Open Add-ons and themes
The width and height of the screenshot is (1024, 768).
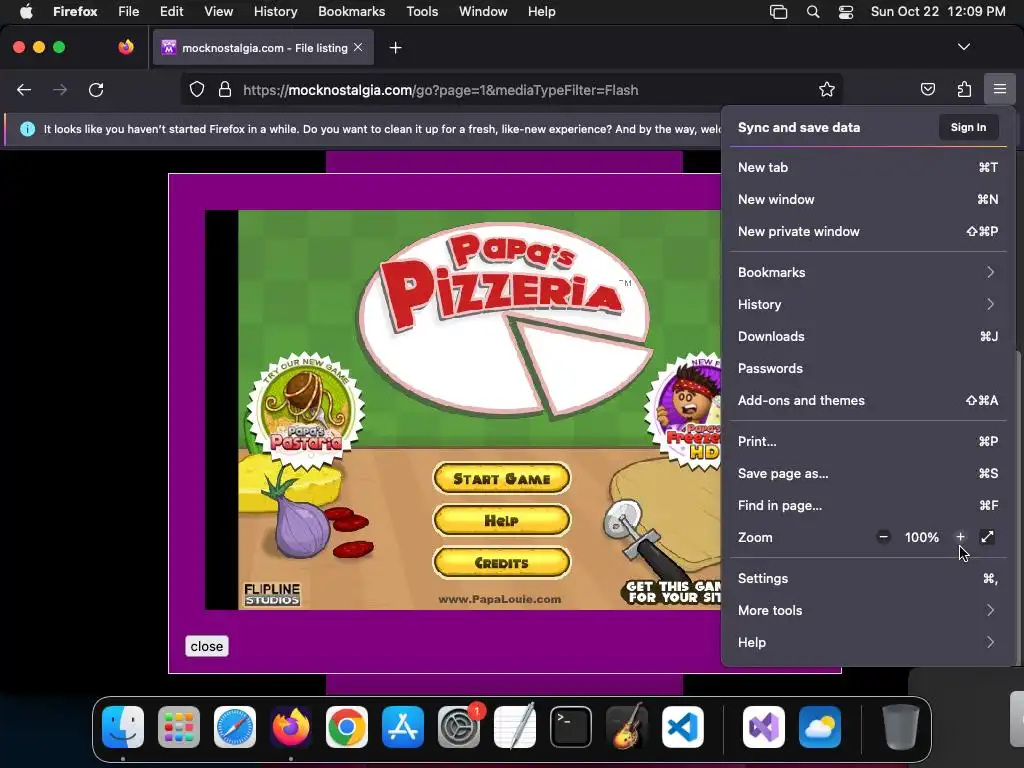tap(867, 400)
